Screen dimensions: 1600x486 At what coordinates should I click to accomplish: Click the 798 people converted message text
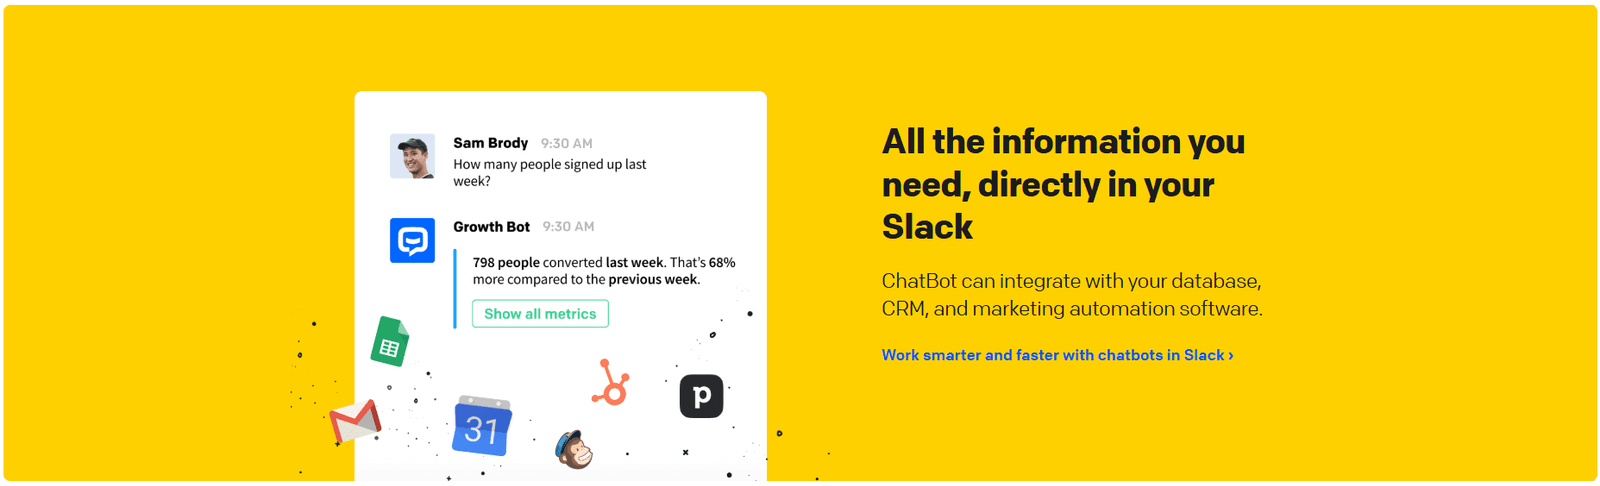pyautogui.click(x=604, y=271)
